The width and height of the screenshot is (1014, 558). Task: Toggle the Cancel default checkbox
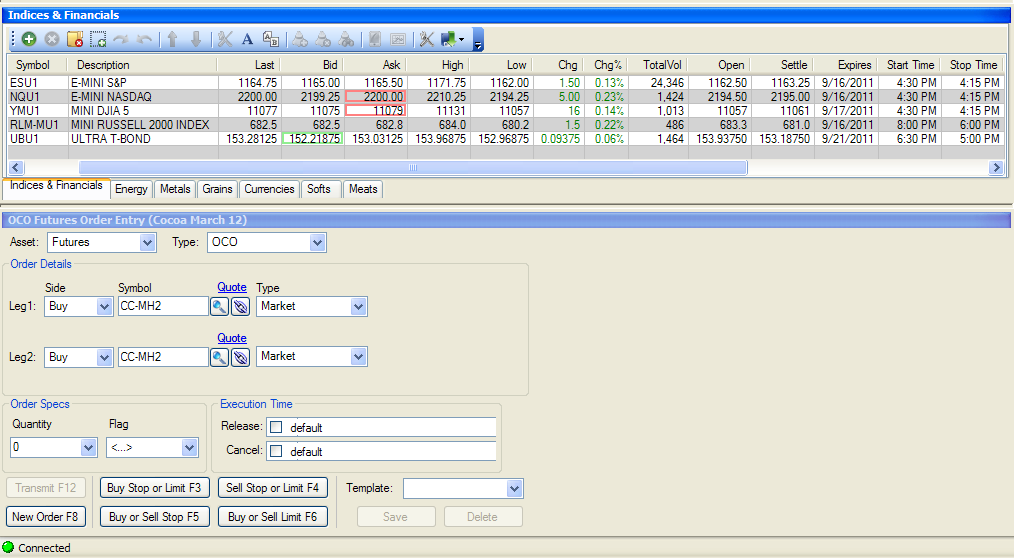tap(276, 451)
